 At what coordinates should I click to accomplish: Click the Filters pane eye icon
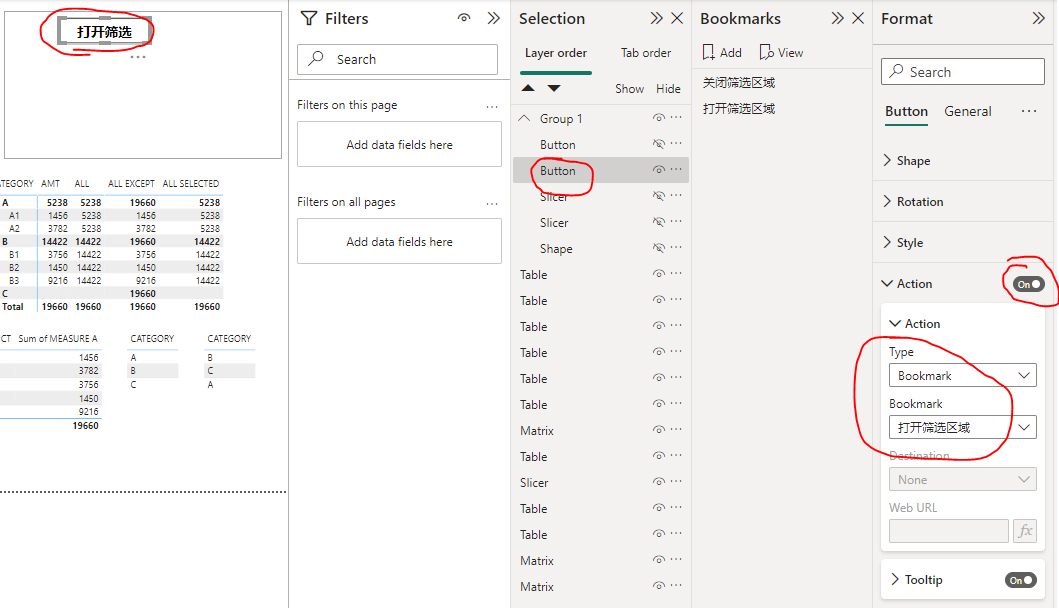pyautogui.click(x=464, y=18)
